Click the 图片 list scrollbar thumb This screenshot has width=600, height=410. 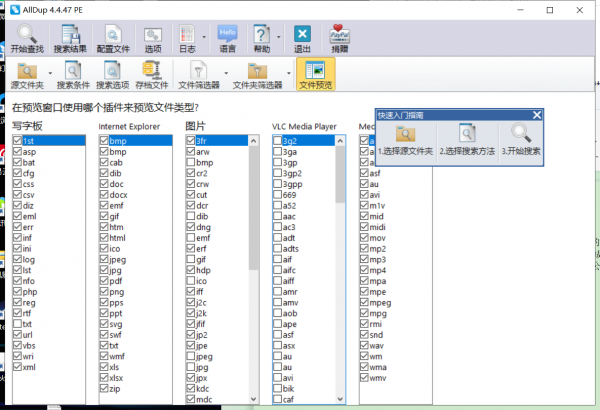253,208
